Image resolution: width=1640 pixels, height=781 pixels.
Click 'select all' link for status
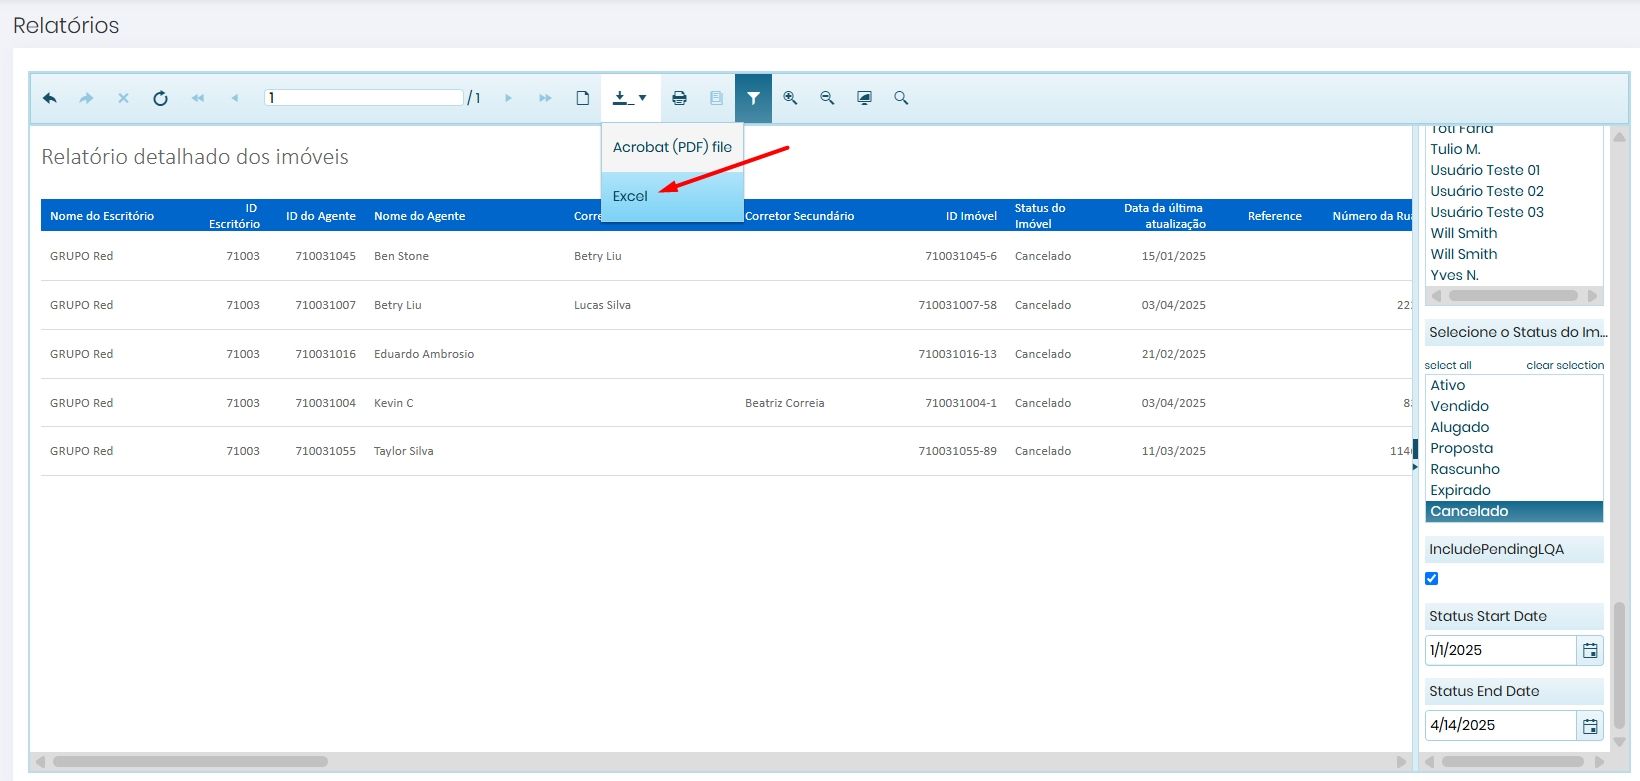(x=1448, y=365)
